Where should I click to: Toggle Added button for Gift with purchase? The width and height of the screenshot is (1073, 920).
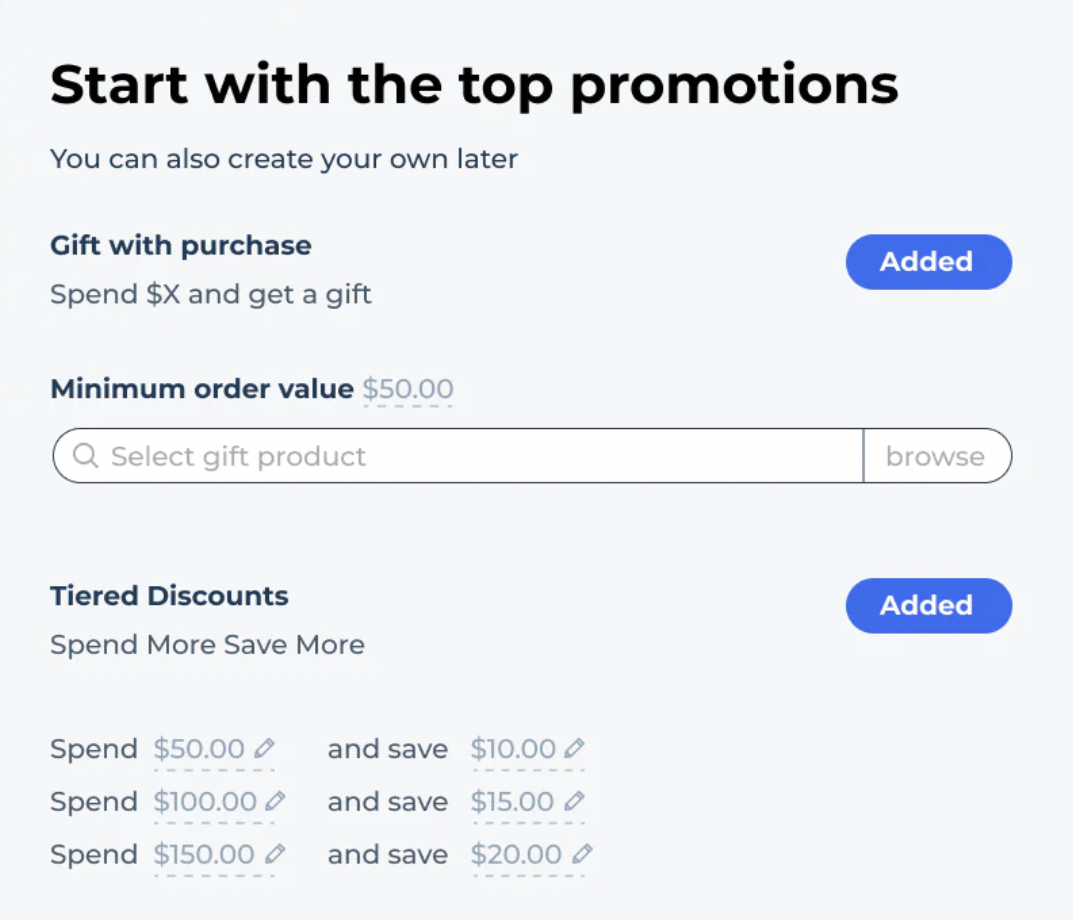(x=928, y=262)
